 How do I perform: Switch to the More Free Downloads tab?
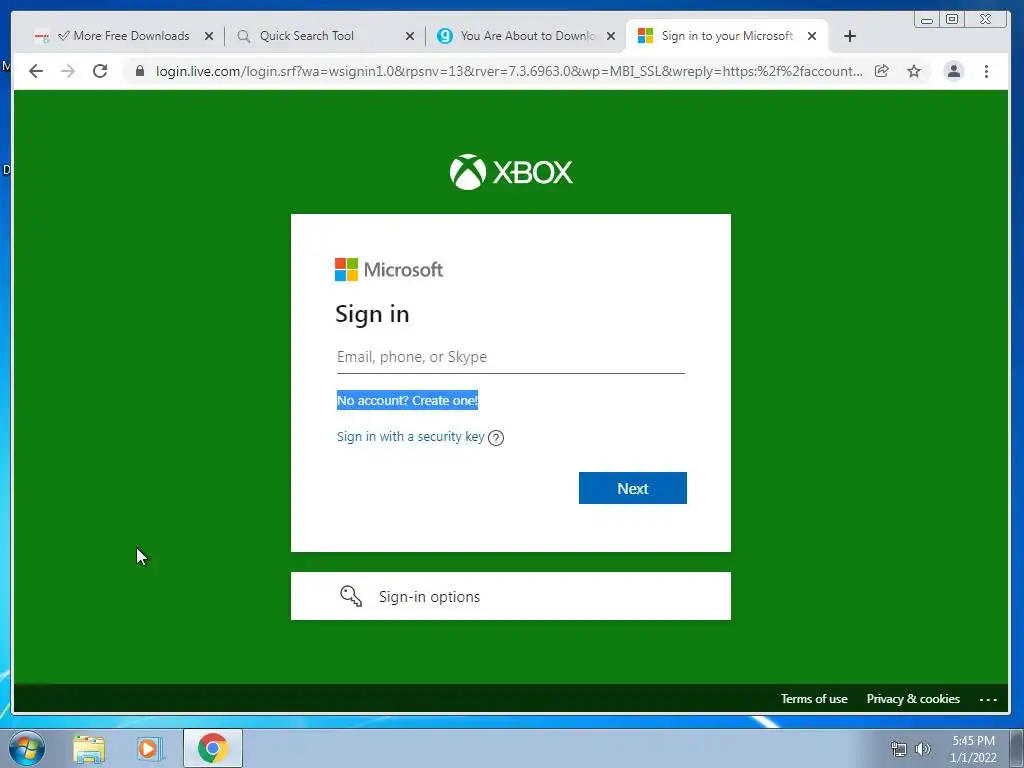124,36
